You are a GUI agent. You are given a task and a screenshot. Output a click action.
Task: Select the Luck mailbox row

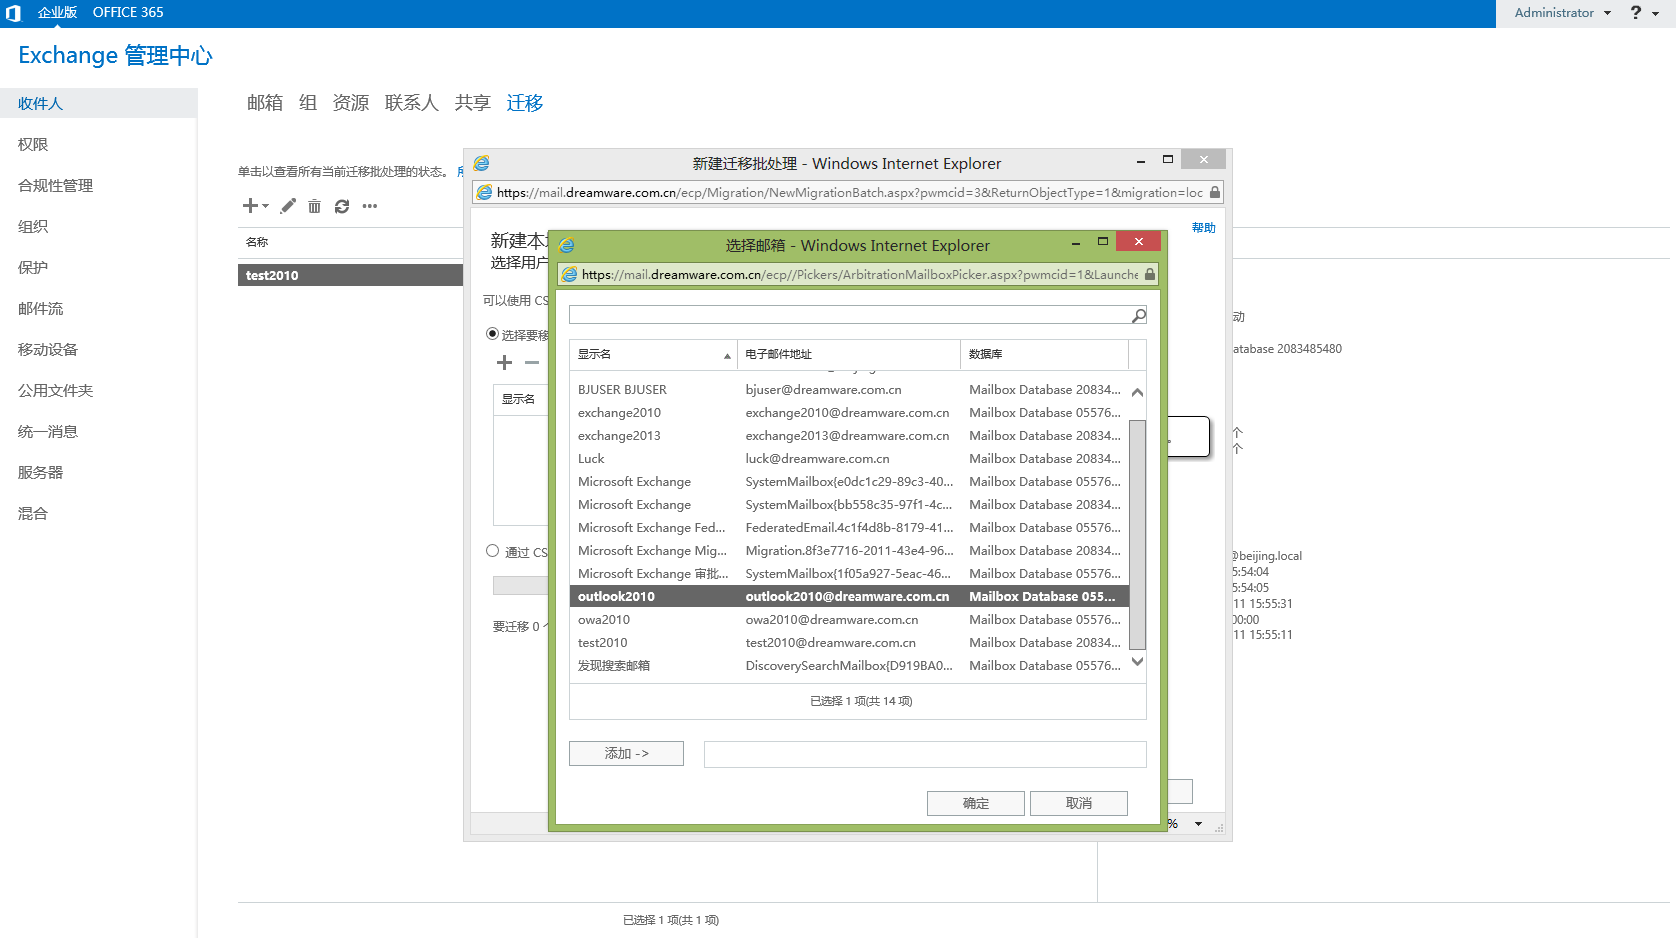[849, 459]
